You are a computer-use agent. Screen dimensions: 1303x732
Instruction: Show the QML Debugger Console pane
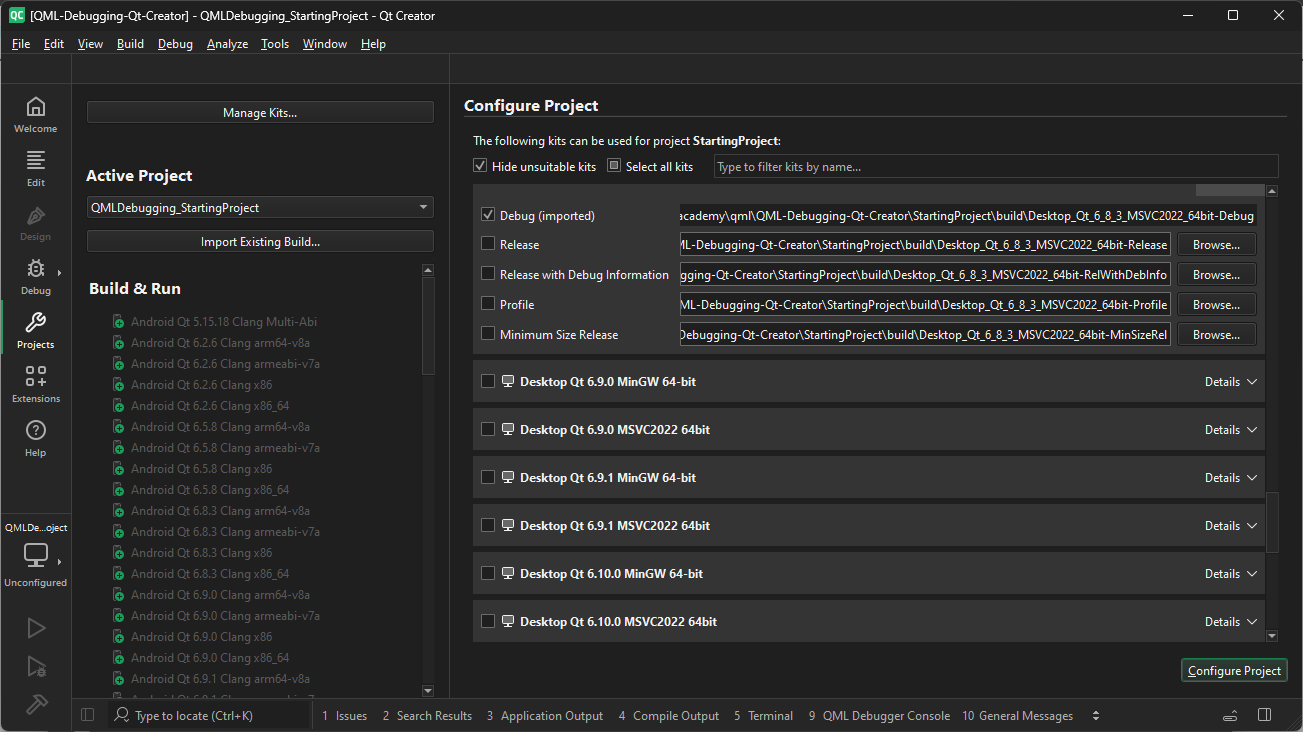click(879, 715)
